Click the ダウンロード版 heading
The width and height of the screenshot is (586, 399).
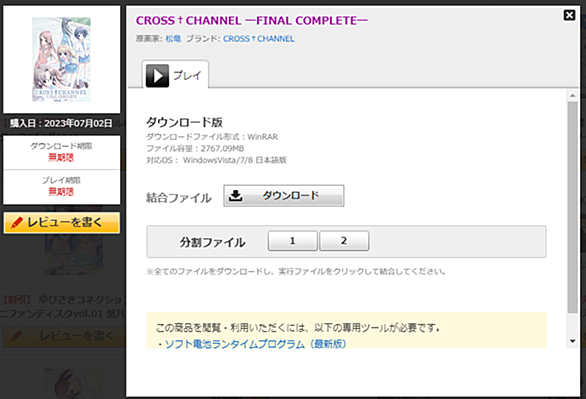pos(184,122)
